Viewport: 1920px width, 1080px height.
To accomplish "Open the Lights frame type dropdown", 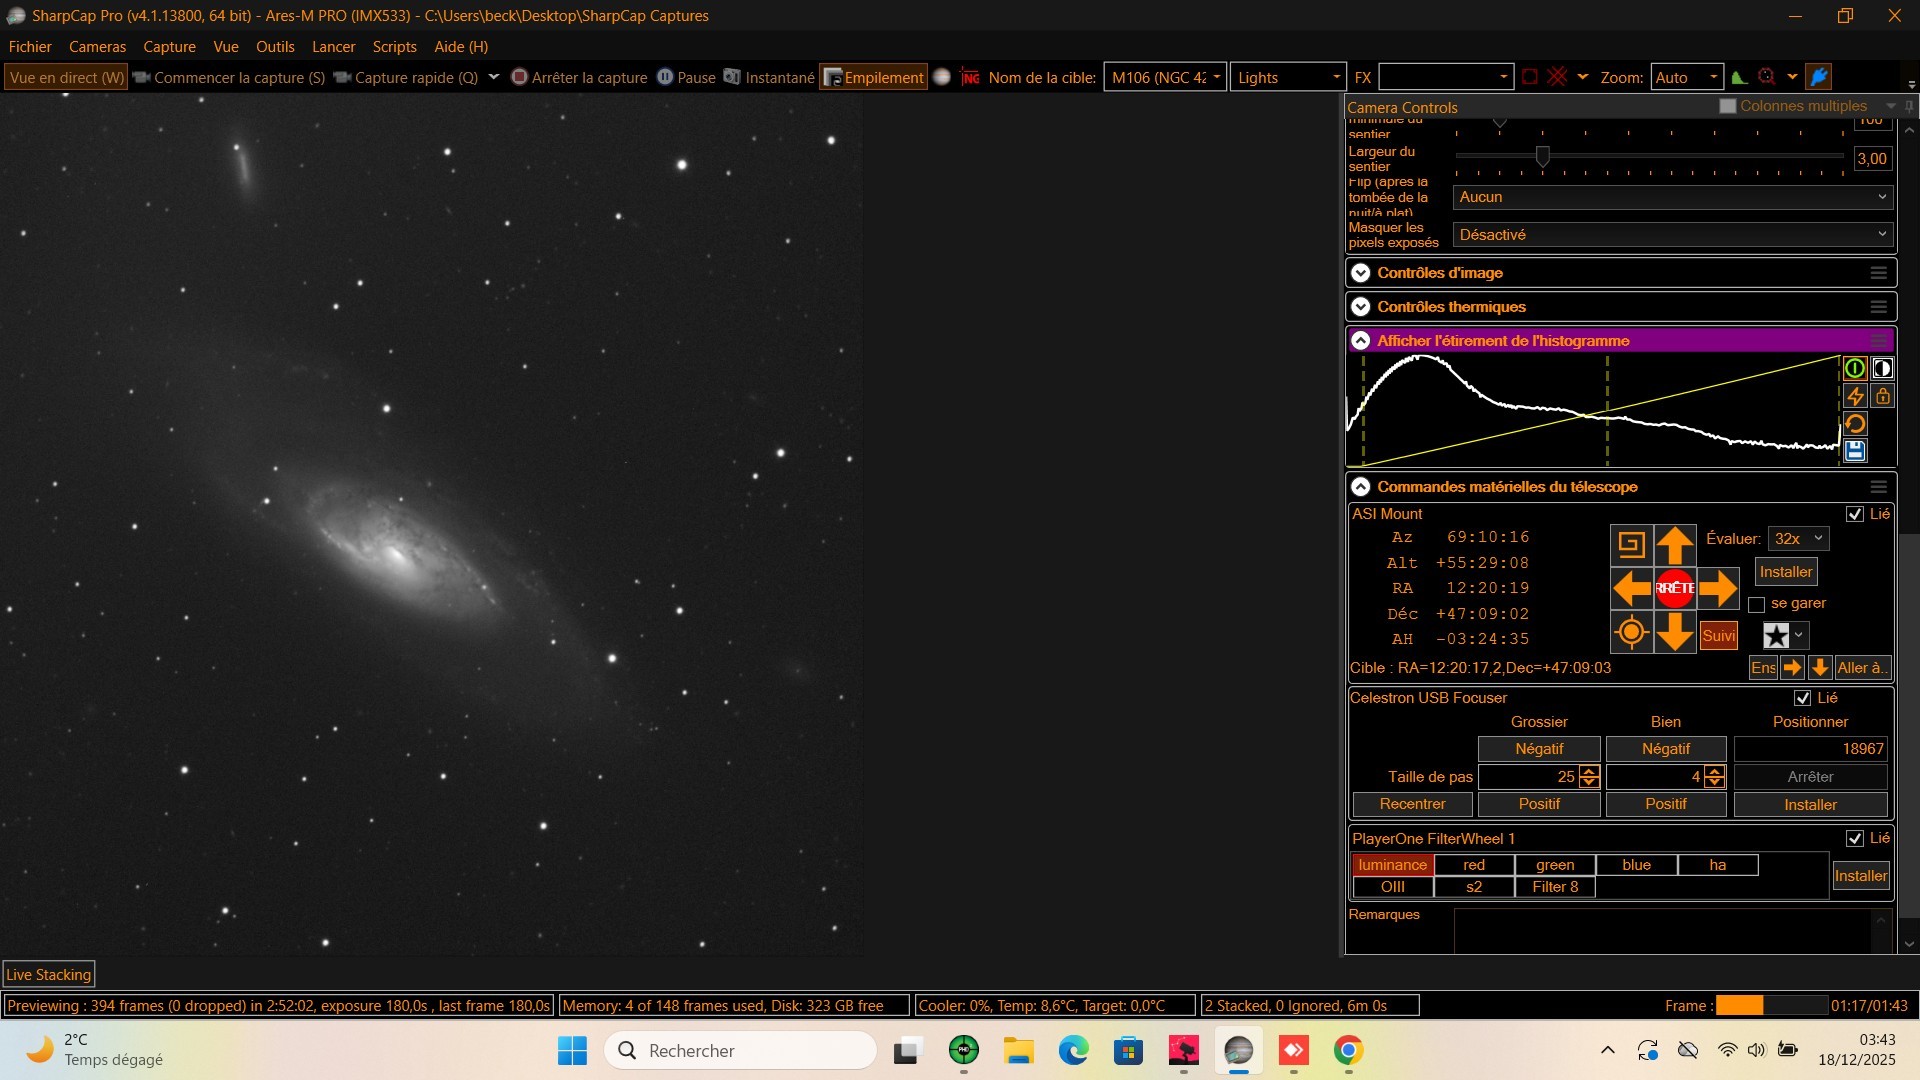I will click(1287, 77).
